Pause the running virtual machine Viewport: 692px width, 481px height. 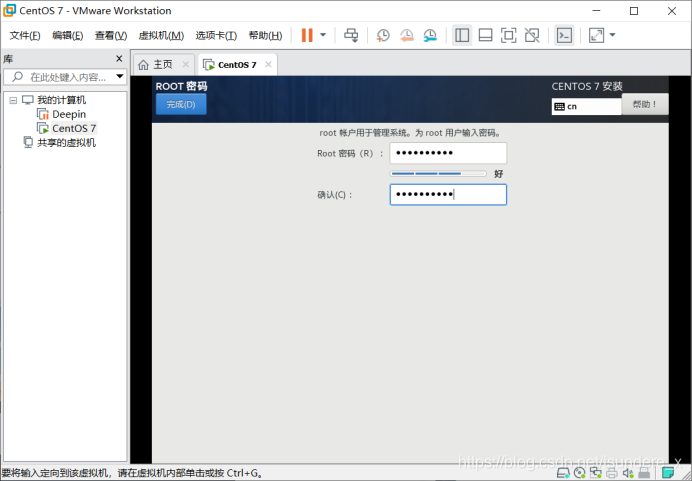[307, 35]
